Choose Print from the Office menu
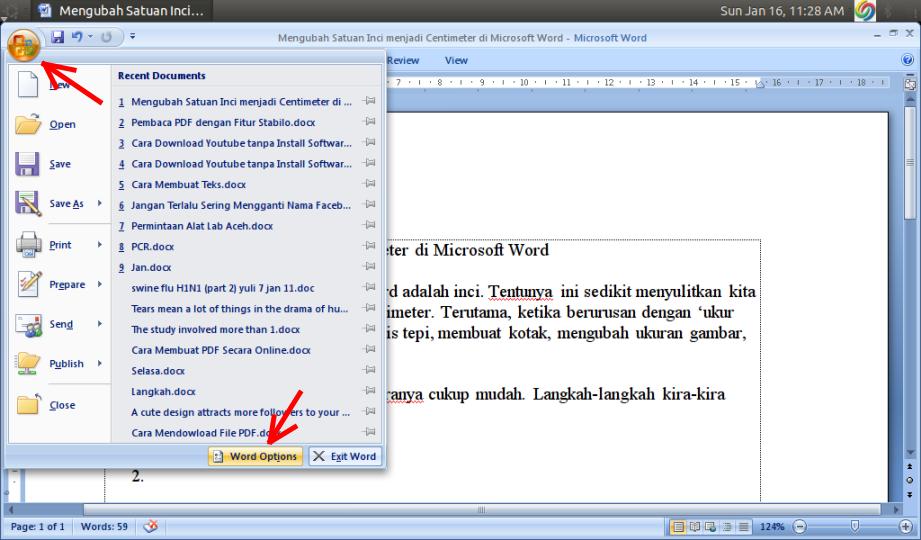This screenshot has width=921, height=540. [x=59, y=244]
